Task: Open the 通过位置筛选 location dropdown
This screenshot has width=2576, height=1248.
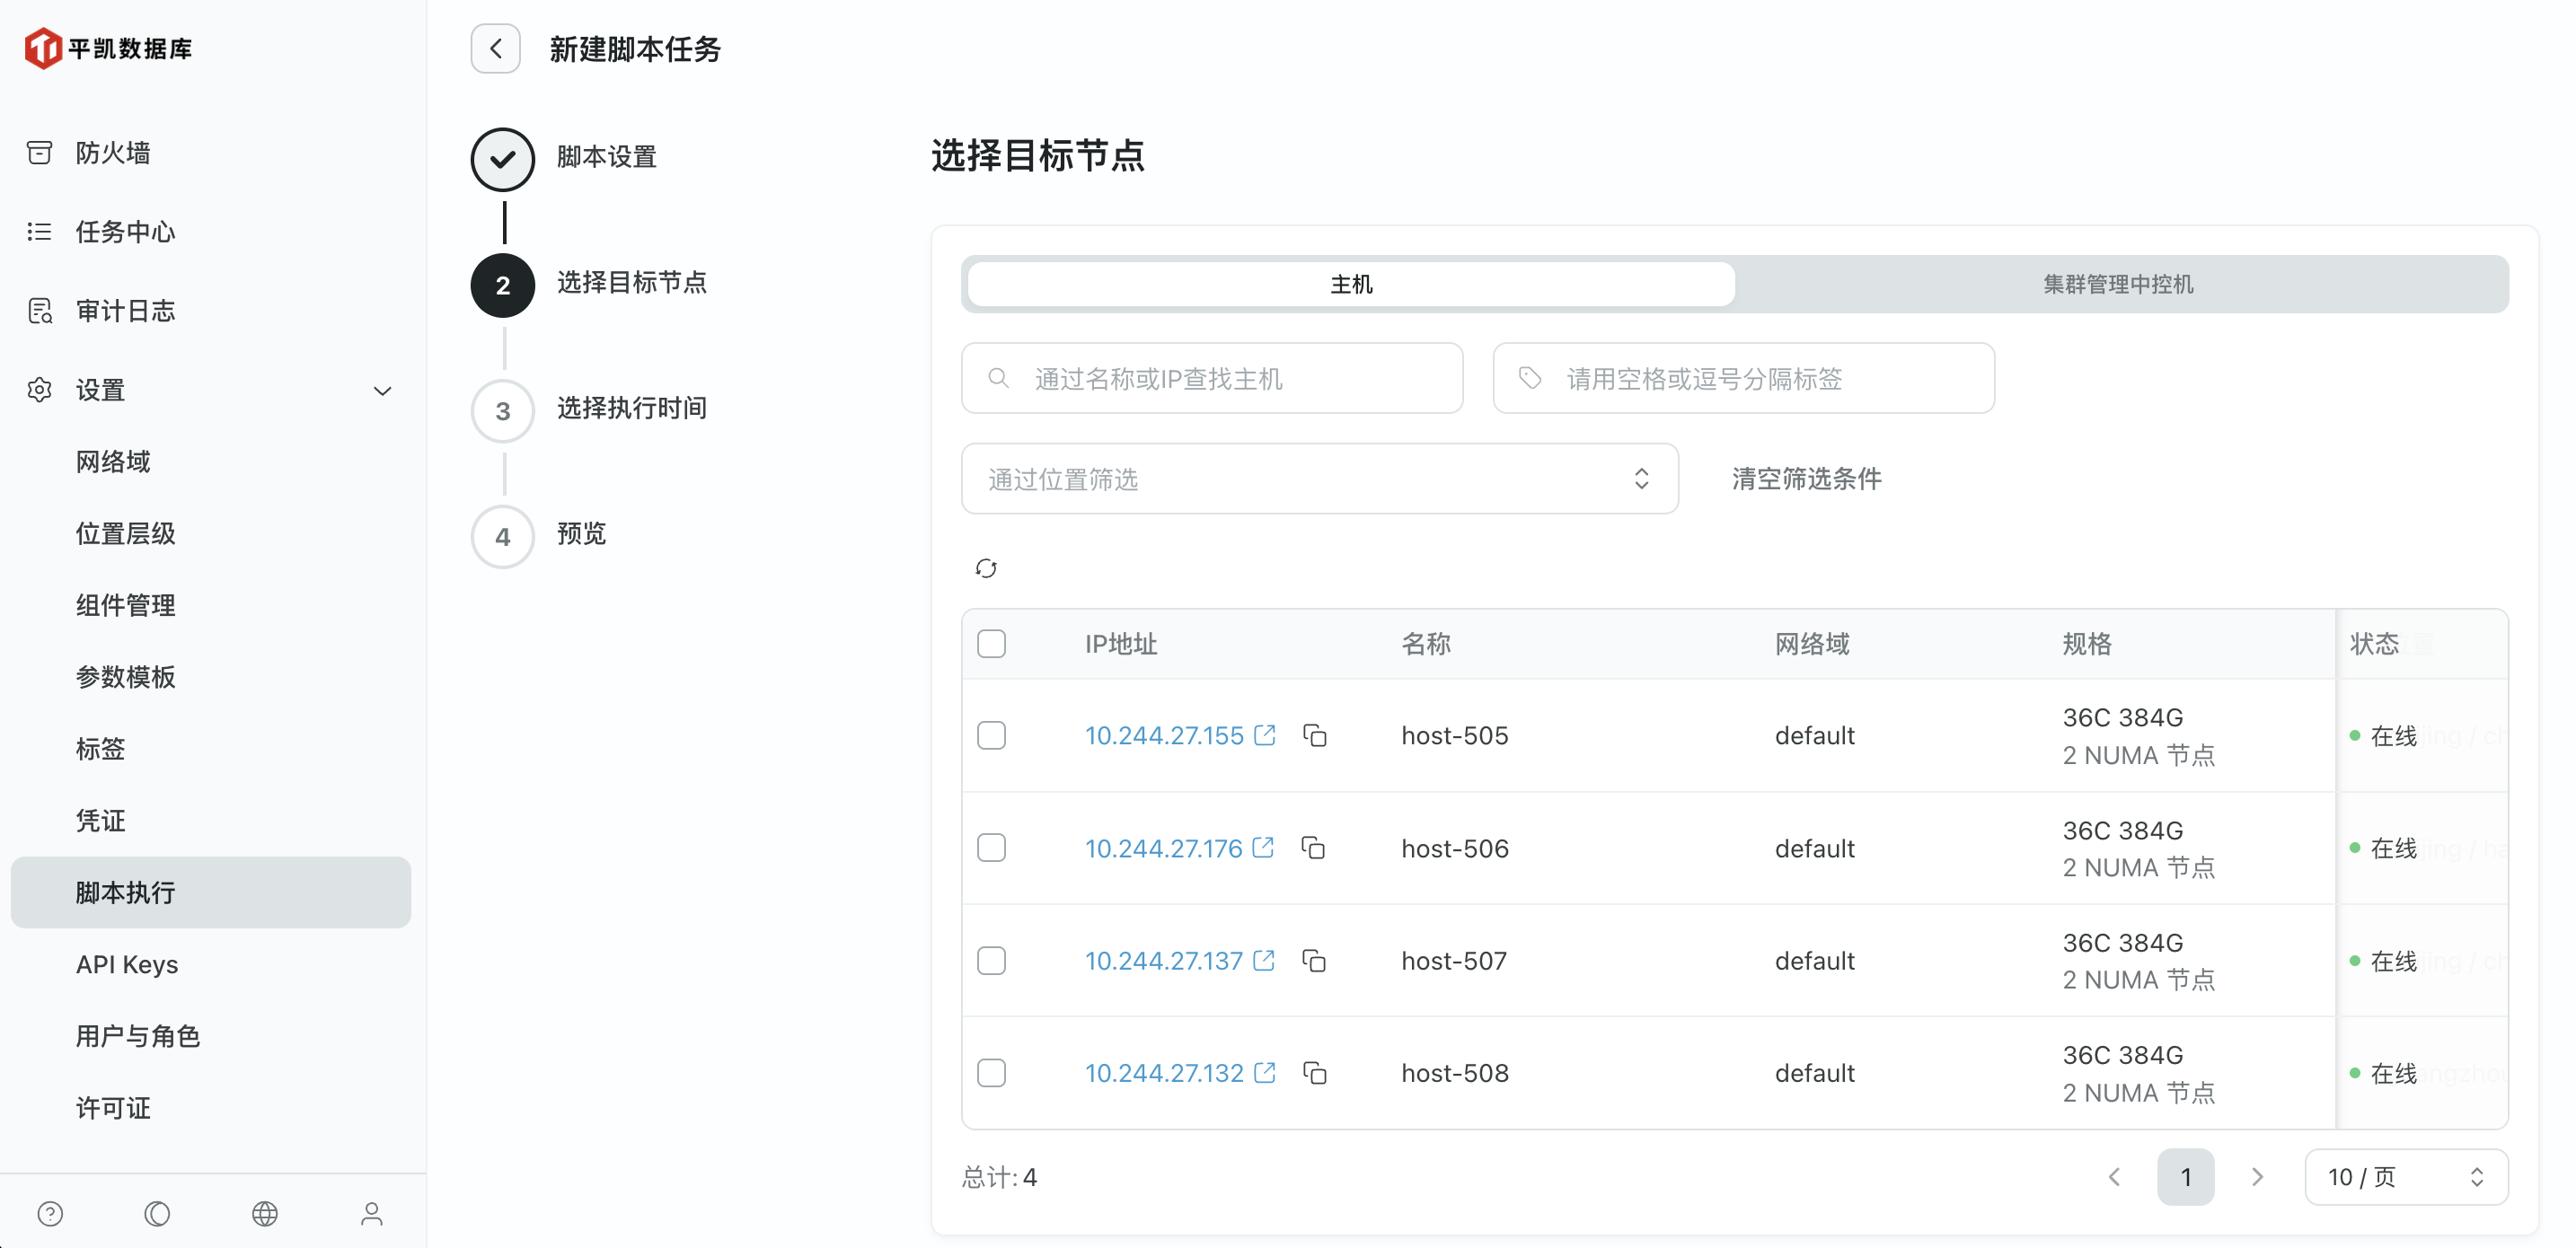Action: pos(1319,479)
